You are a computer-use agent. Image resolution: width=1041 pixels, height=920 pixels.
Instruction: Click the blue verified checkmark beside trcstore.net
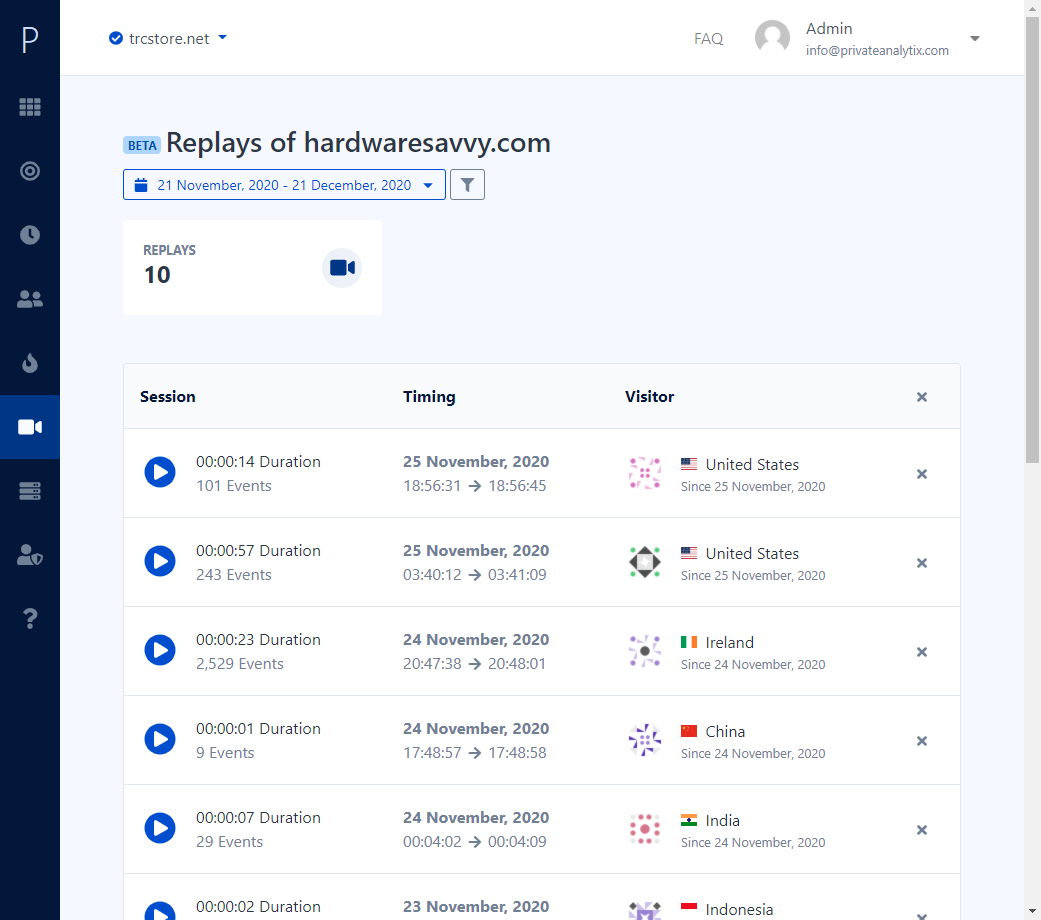tap(116, 38)
